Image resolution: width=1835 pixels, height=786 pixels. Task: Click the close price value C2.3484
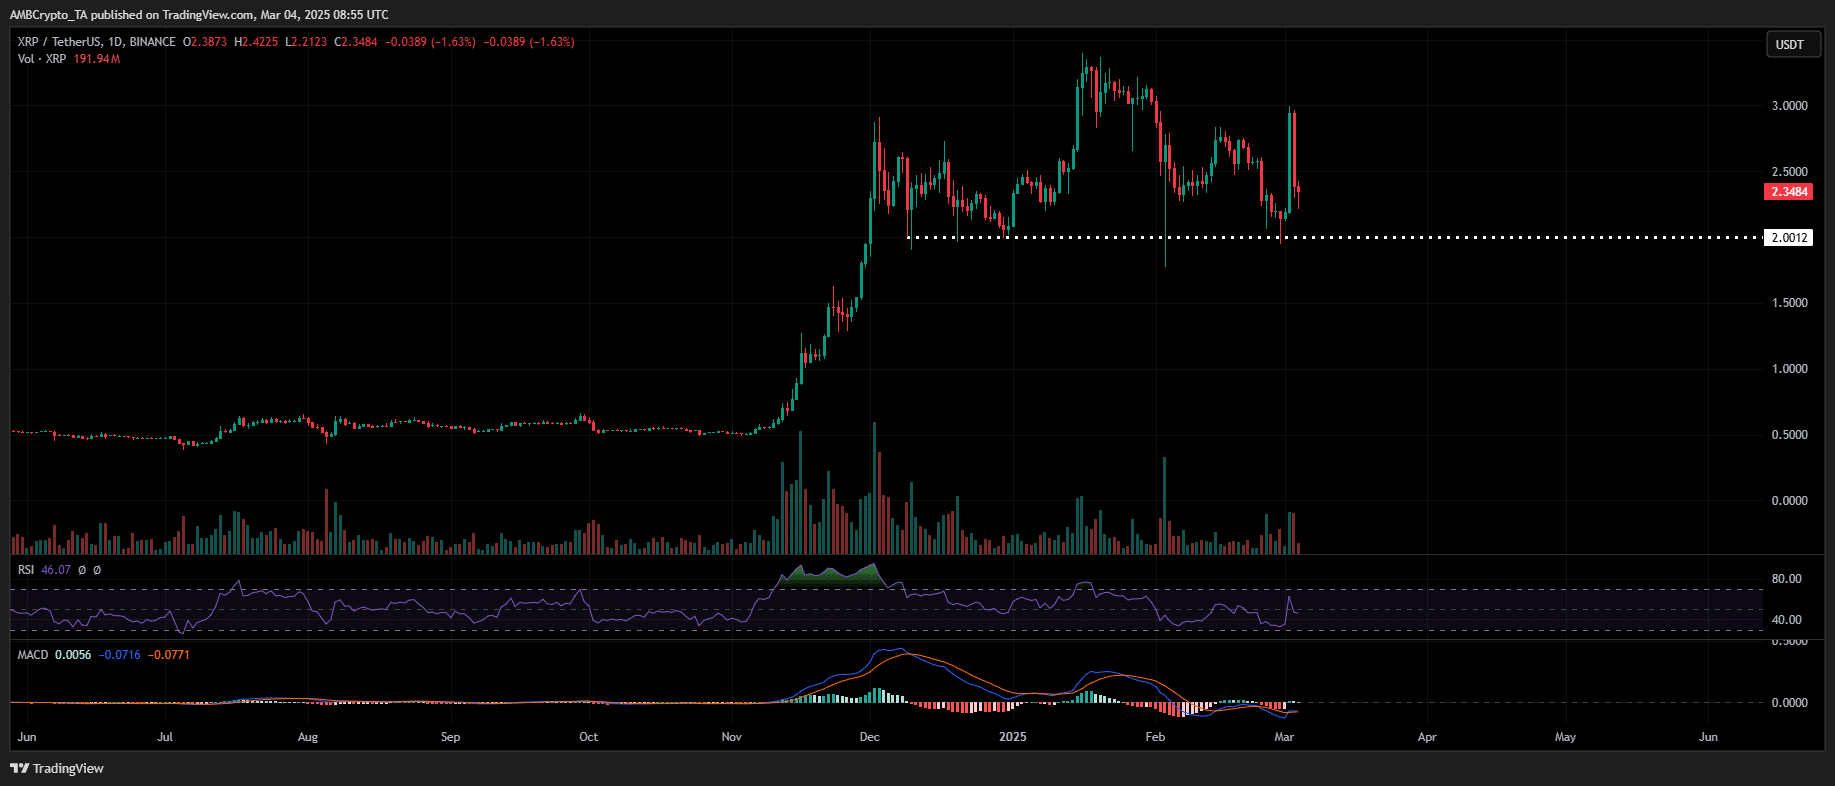click(x=356, y=42)
